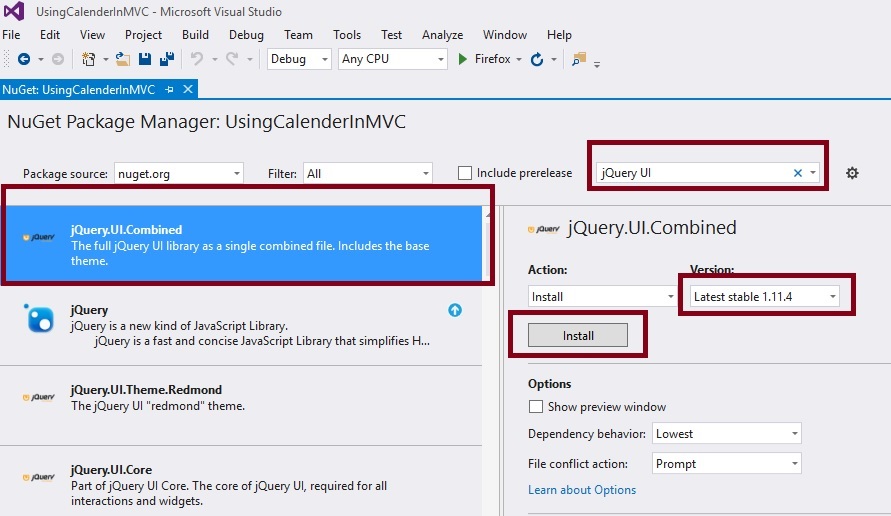The height and width of the screenshot is (516, 891).
Task: Click the Find in Files toolbar icon
Action: [578, 59]
